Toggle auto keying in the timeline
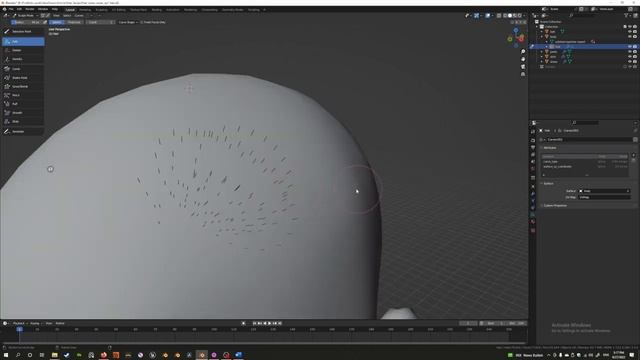Viewport: 640px width, 360px height. [244, 323]
